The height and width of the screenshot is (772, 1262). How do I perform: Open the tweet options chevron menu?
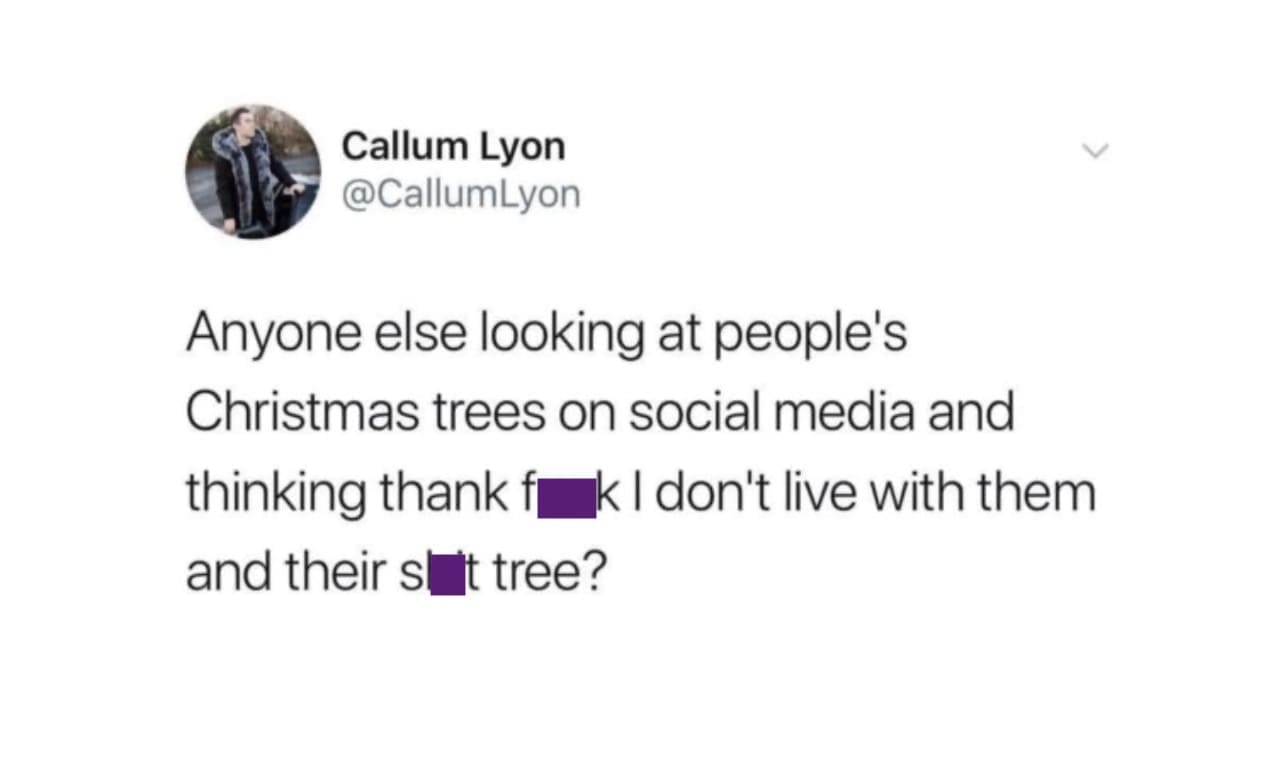point(1097,152)
